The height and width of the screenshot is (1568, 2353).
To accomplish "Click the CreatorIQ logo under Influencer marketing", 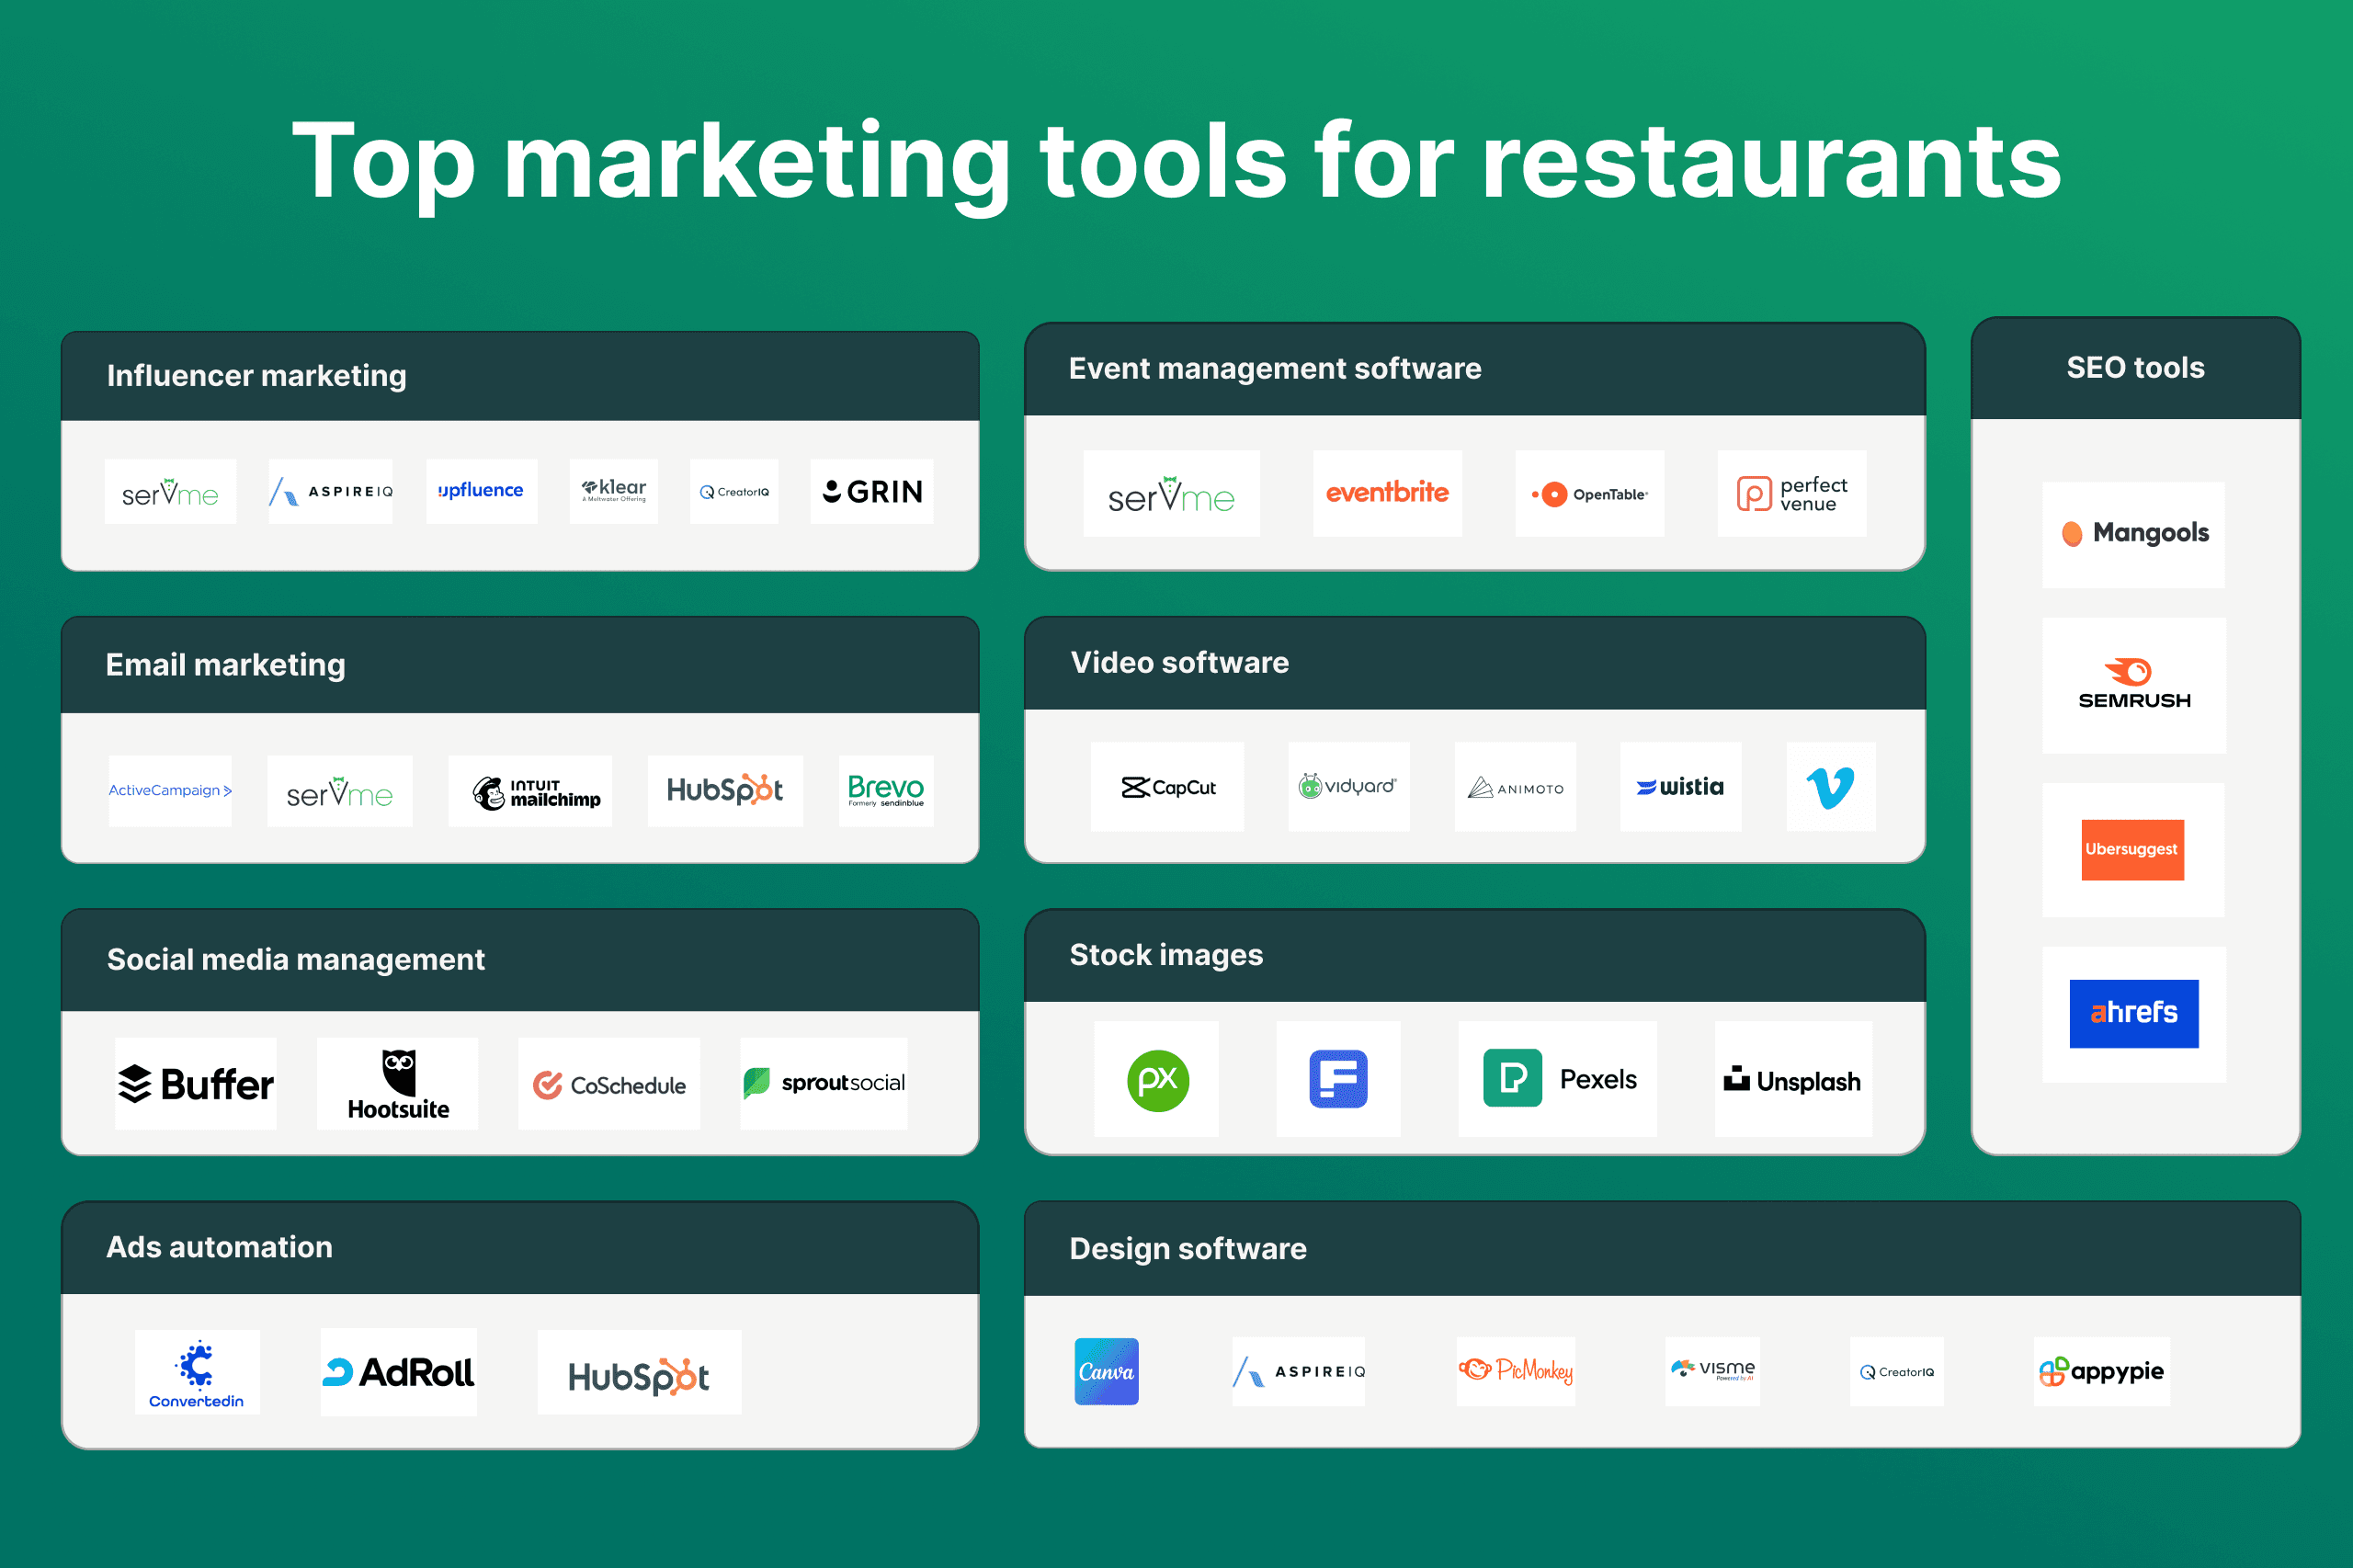I will point(734,491).
